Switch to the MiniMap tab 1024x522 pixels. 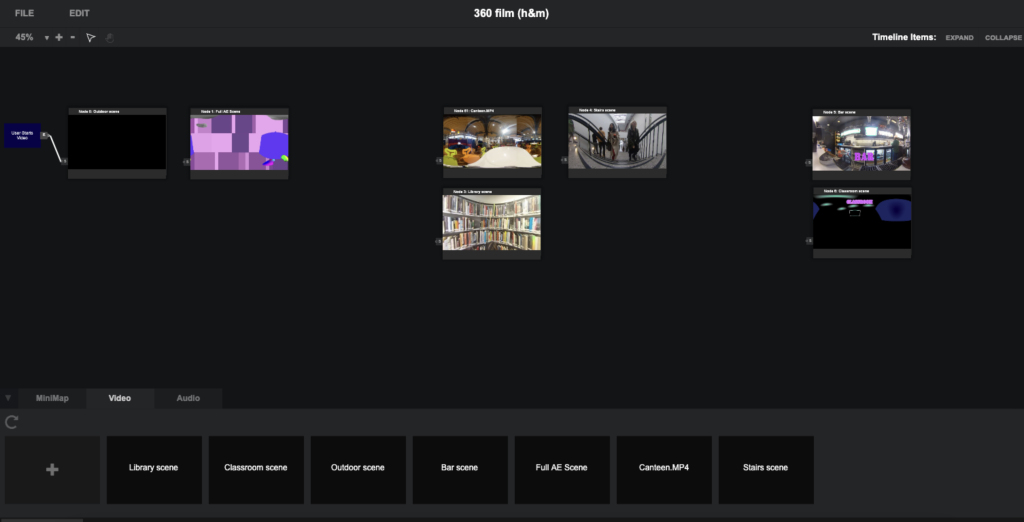(x=52, y=398)
